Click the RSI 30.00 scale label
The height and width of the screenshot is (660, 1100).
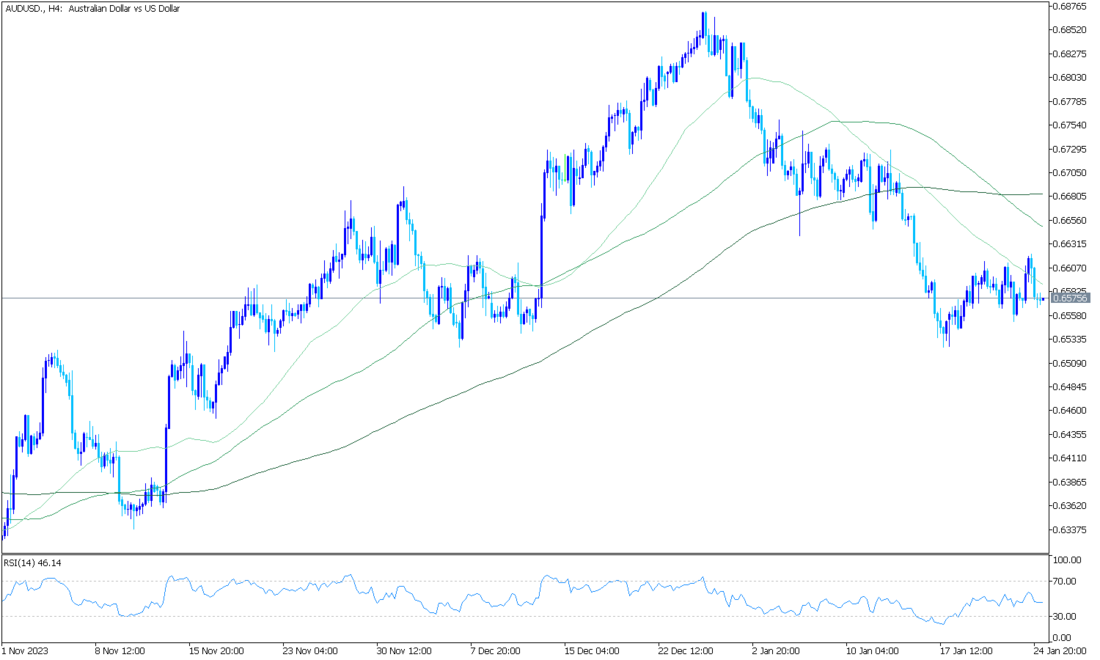point(1065,616)
